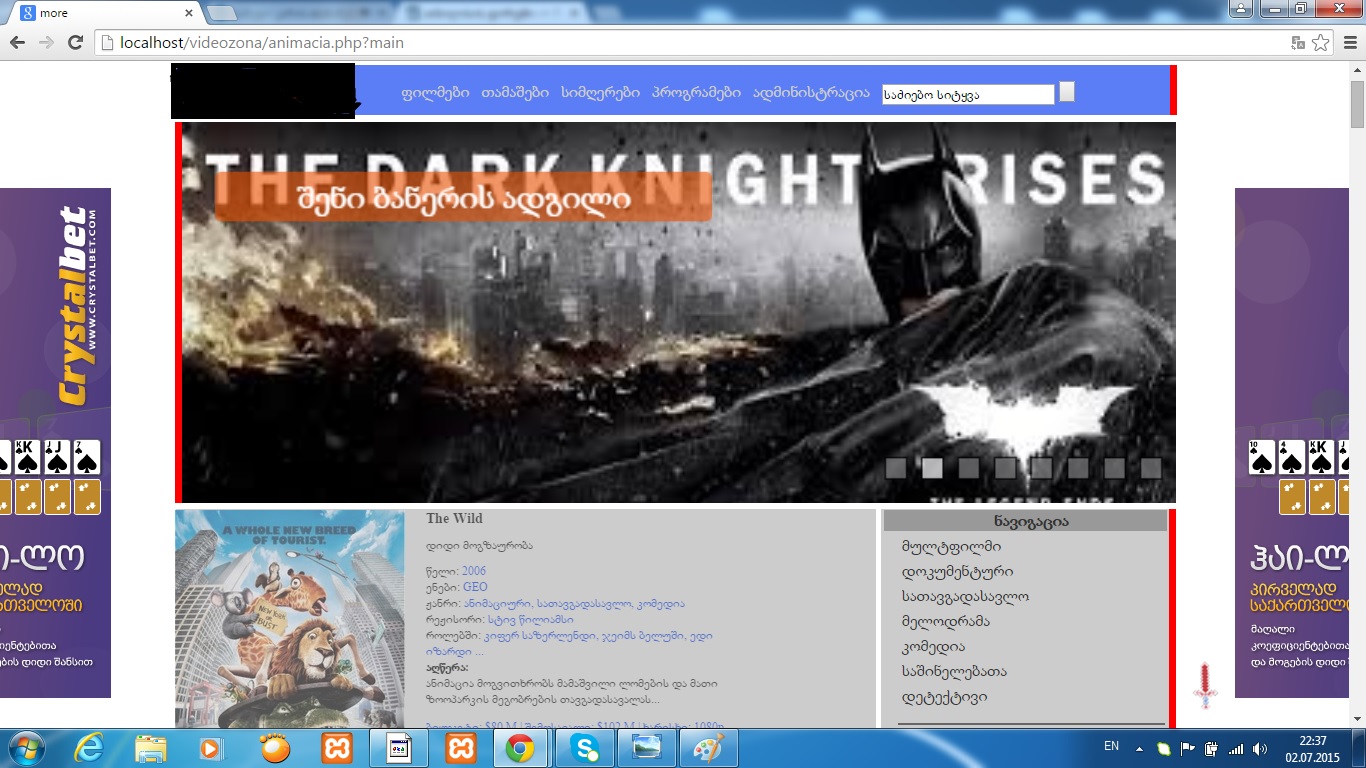This screenshot has height=768, width=1366.
Task: Open The Wild movie poster
Action: (290, 618)
